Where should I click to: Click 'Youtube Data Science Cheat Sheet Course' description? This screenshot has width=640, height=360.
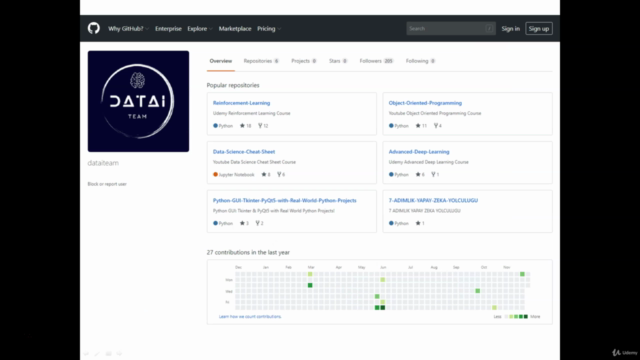click(254, 162)
